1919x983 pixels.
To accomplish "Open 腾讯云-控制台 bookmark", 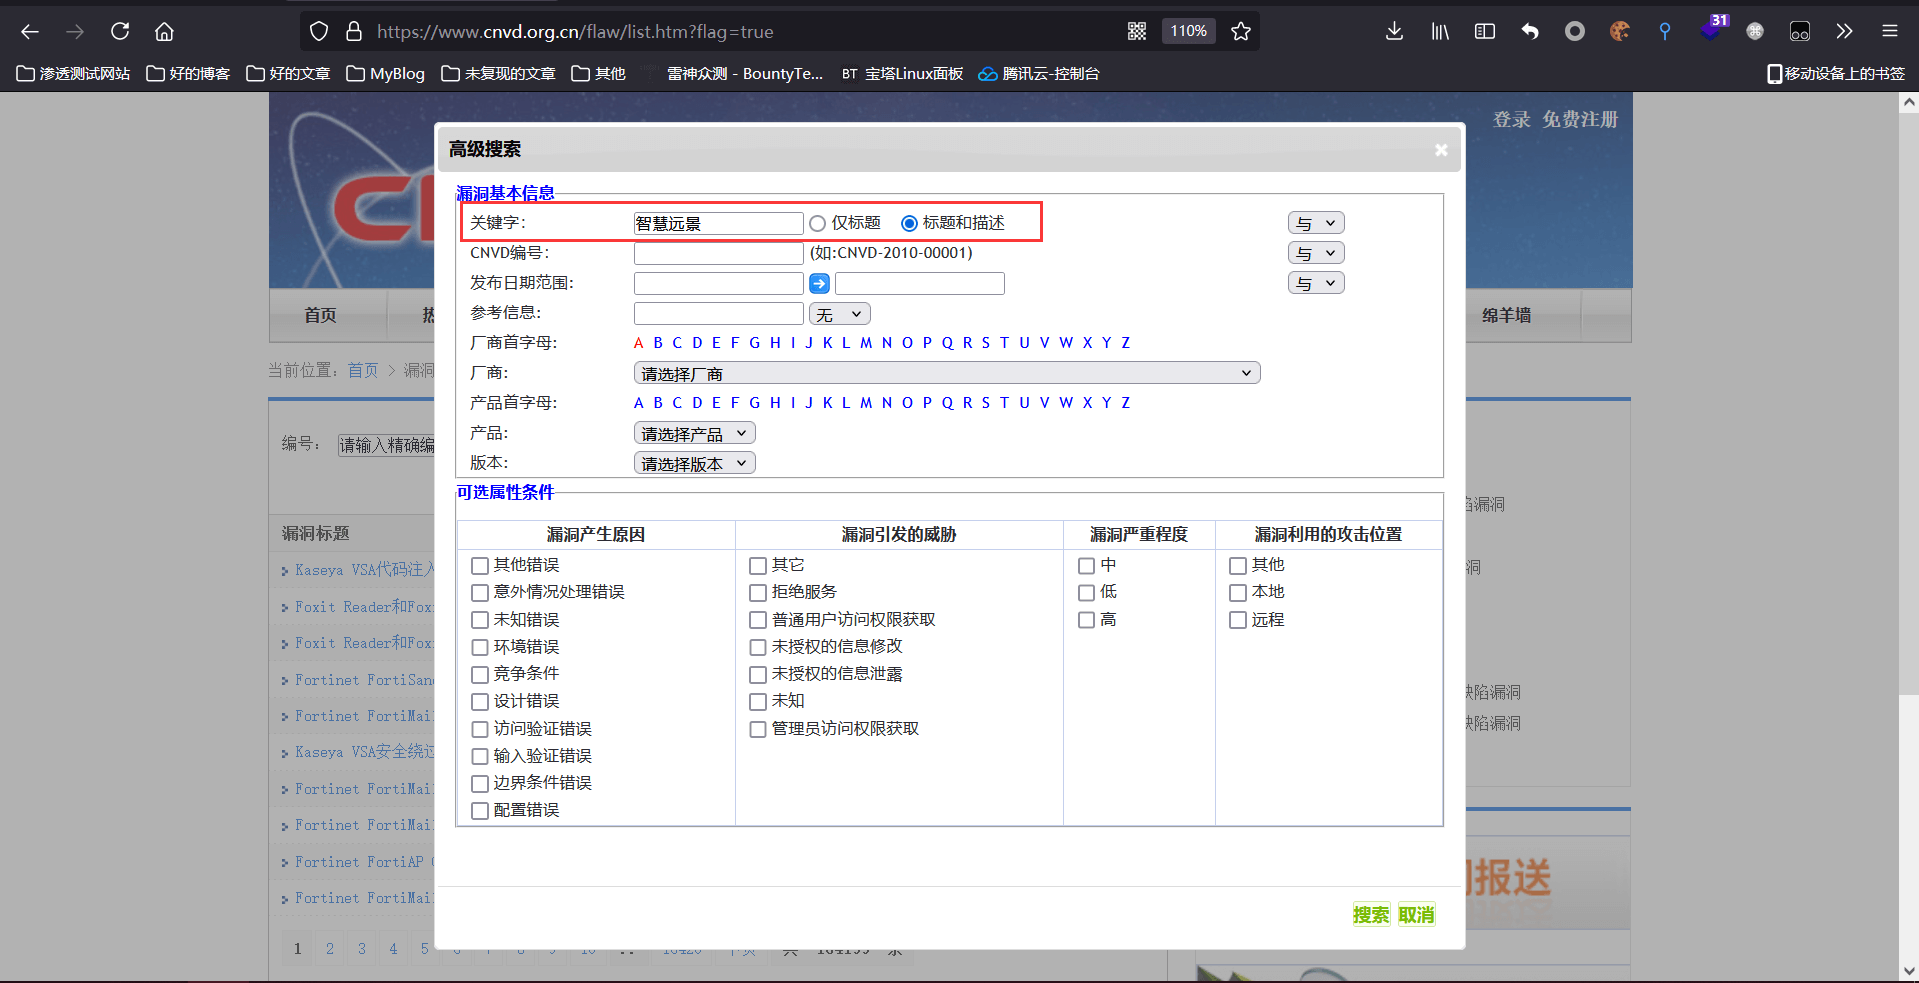I will pos(1039,73).
